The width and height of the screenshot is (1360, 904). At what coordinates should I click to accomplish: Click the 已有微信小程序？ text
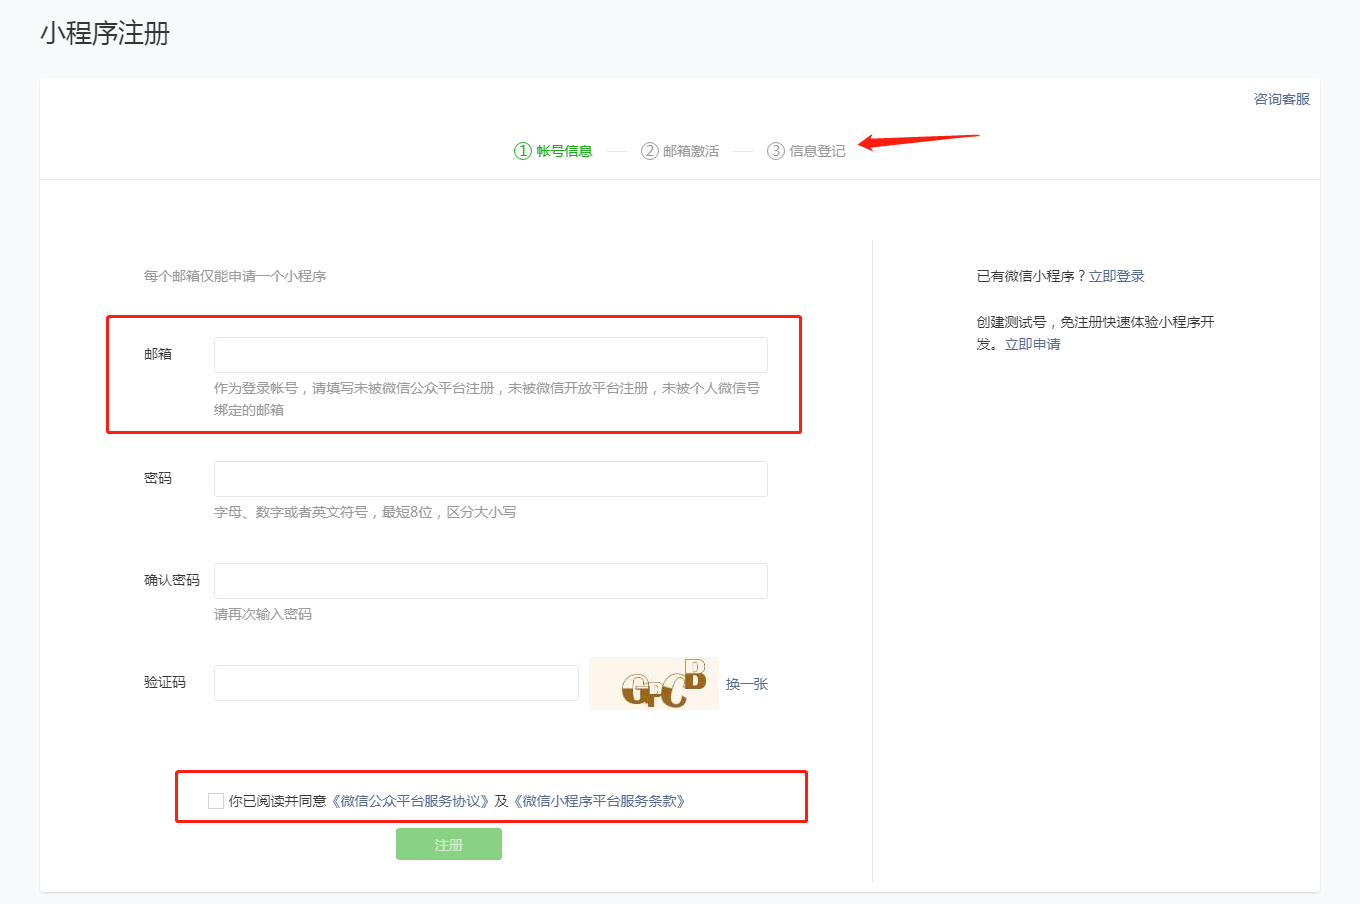tap(1031, 276)
